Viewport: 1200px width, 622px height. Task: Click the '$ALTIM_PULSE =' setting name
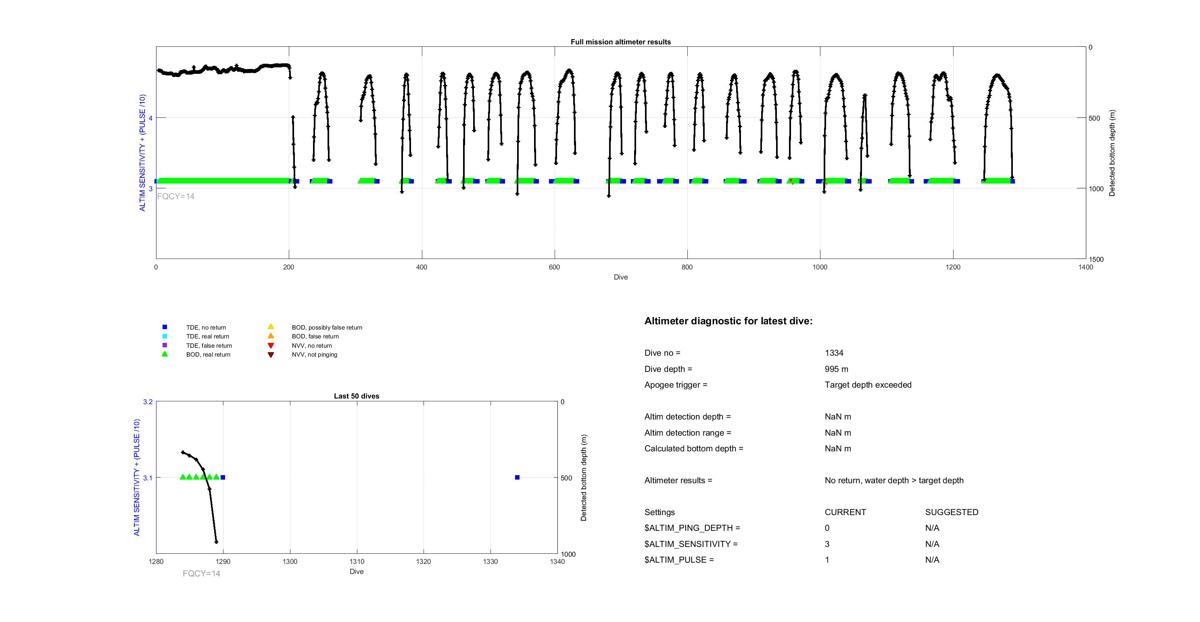pyautogui.click(x=680, y=560)
